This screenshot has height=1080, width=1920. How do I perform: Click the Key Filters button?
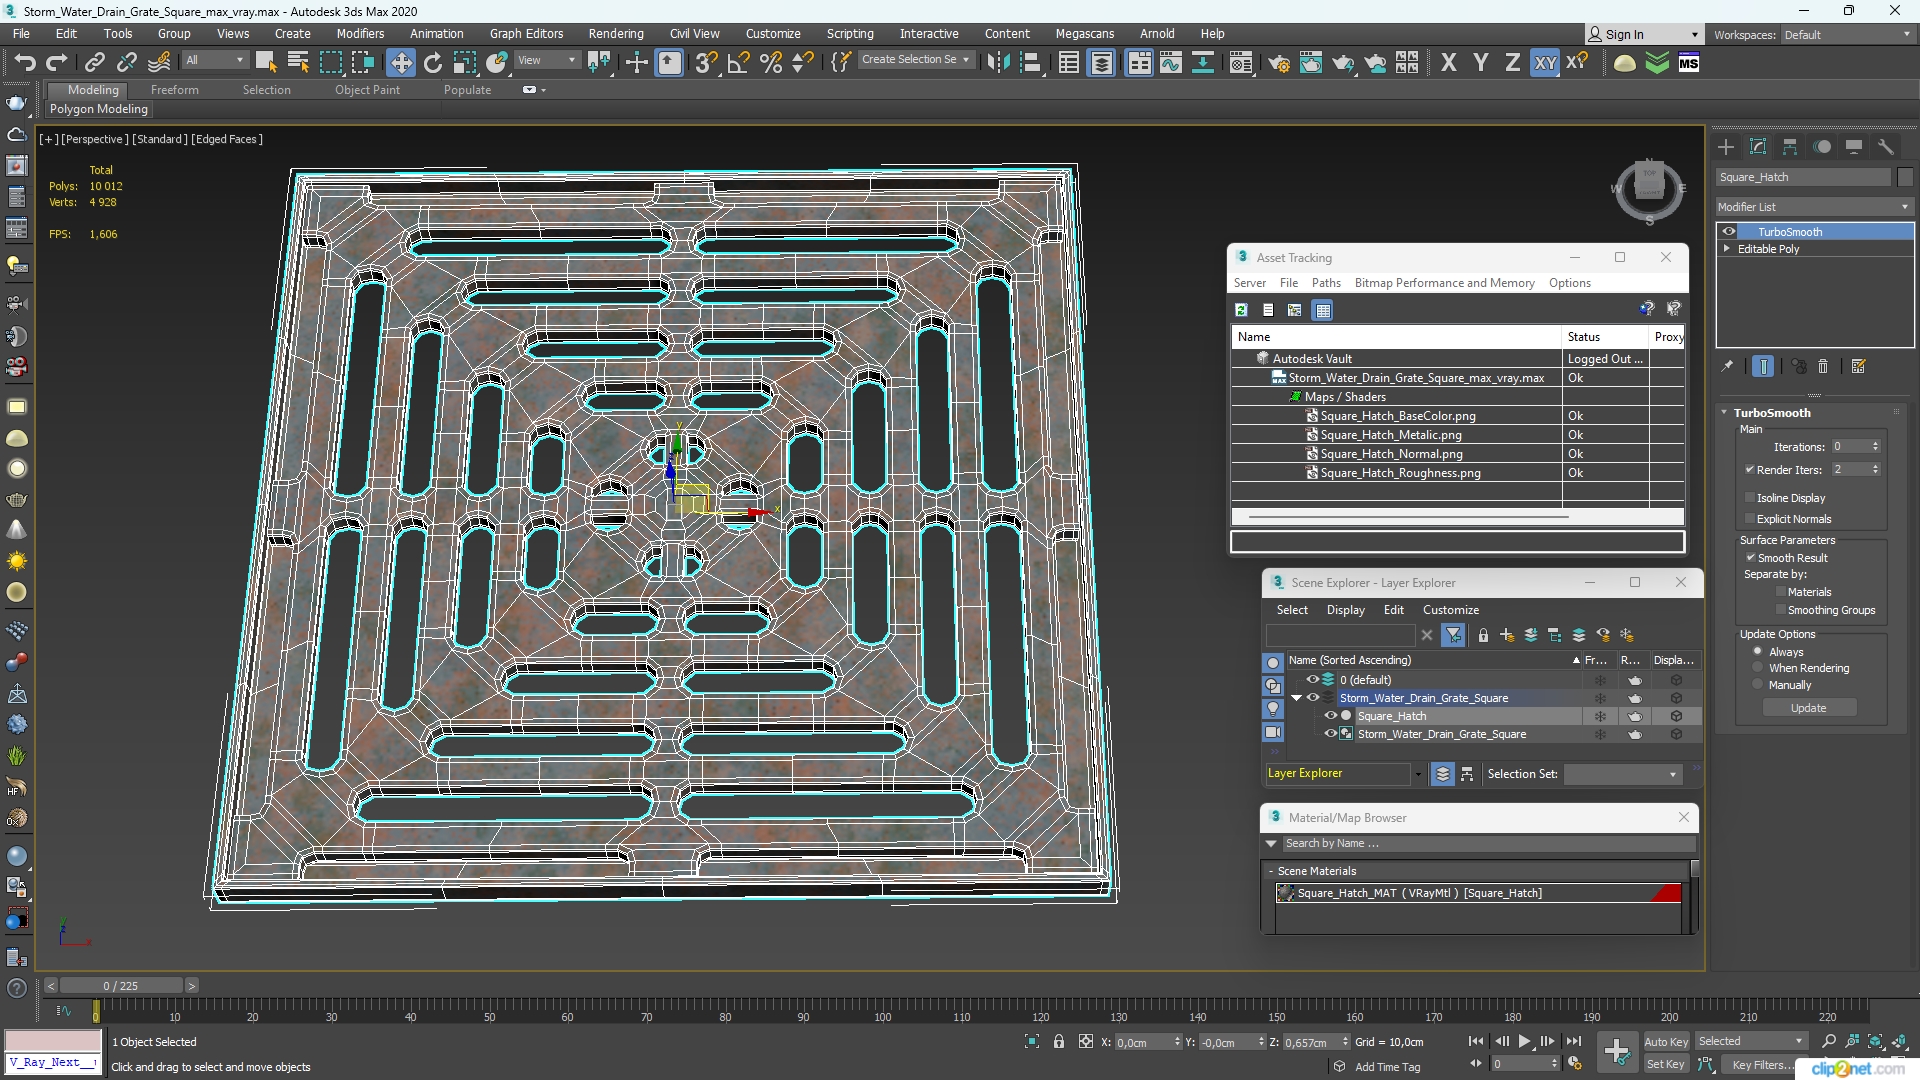[1763, 1065]
